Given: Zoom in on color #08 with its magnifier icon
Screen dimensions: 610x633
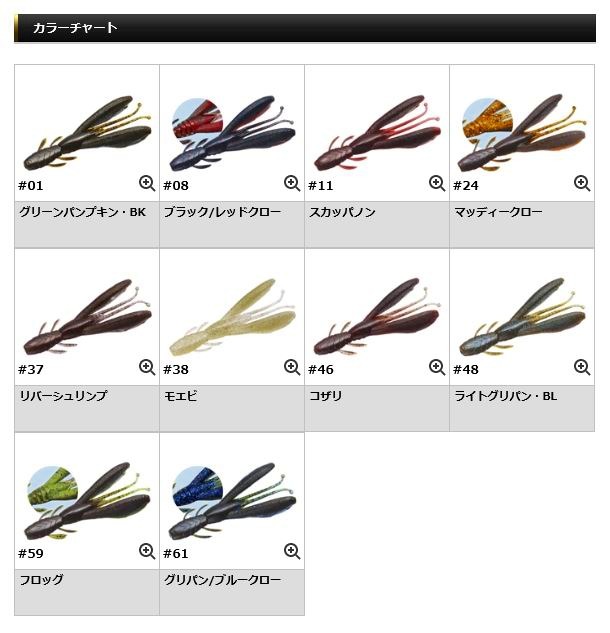Looking at the screenshot, I should point(292,183).
